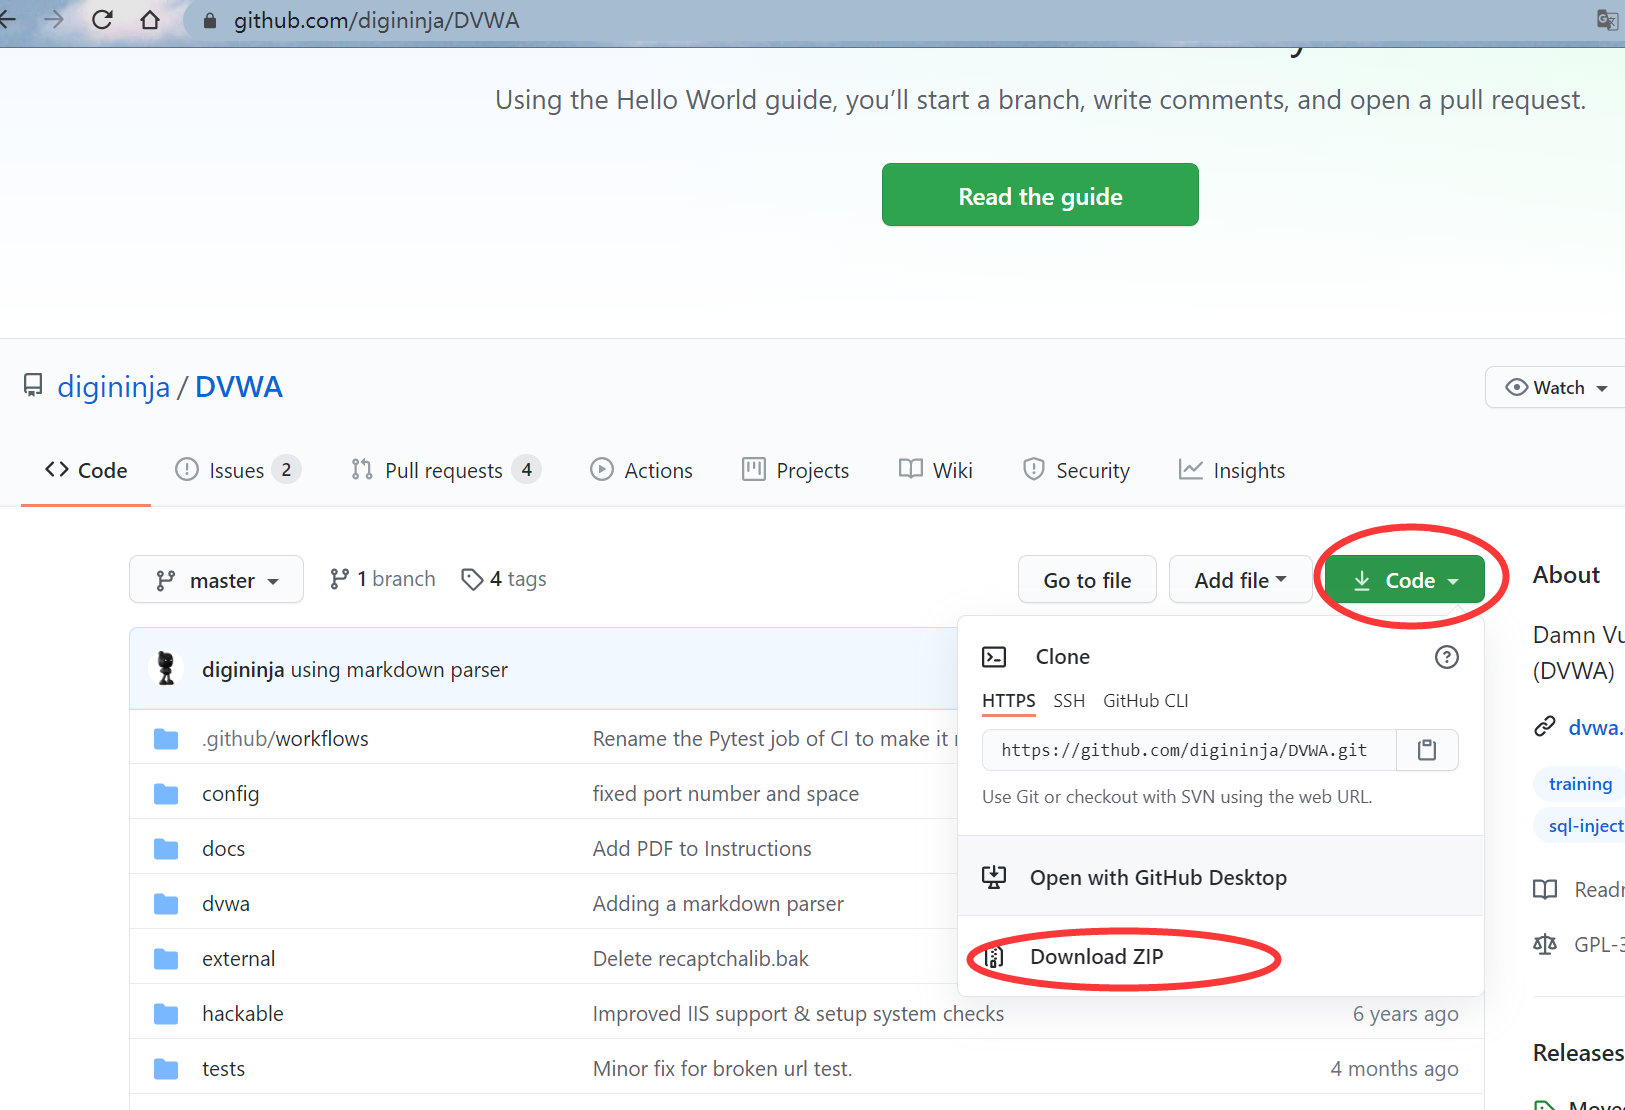Click the Go to file button

coord(1087,579)
